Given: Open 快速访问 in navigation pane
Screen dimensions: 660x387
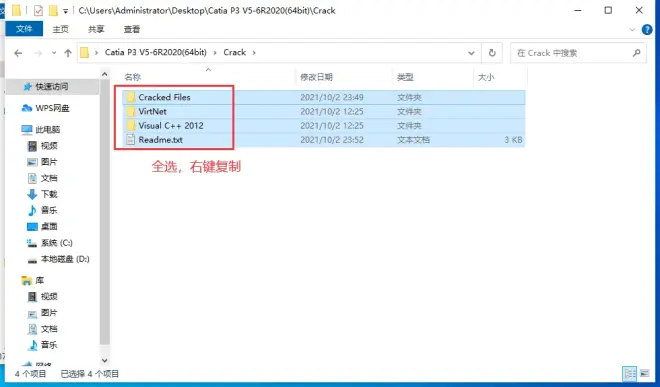Looking at the screenshot, I should coord(52,86).
